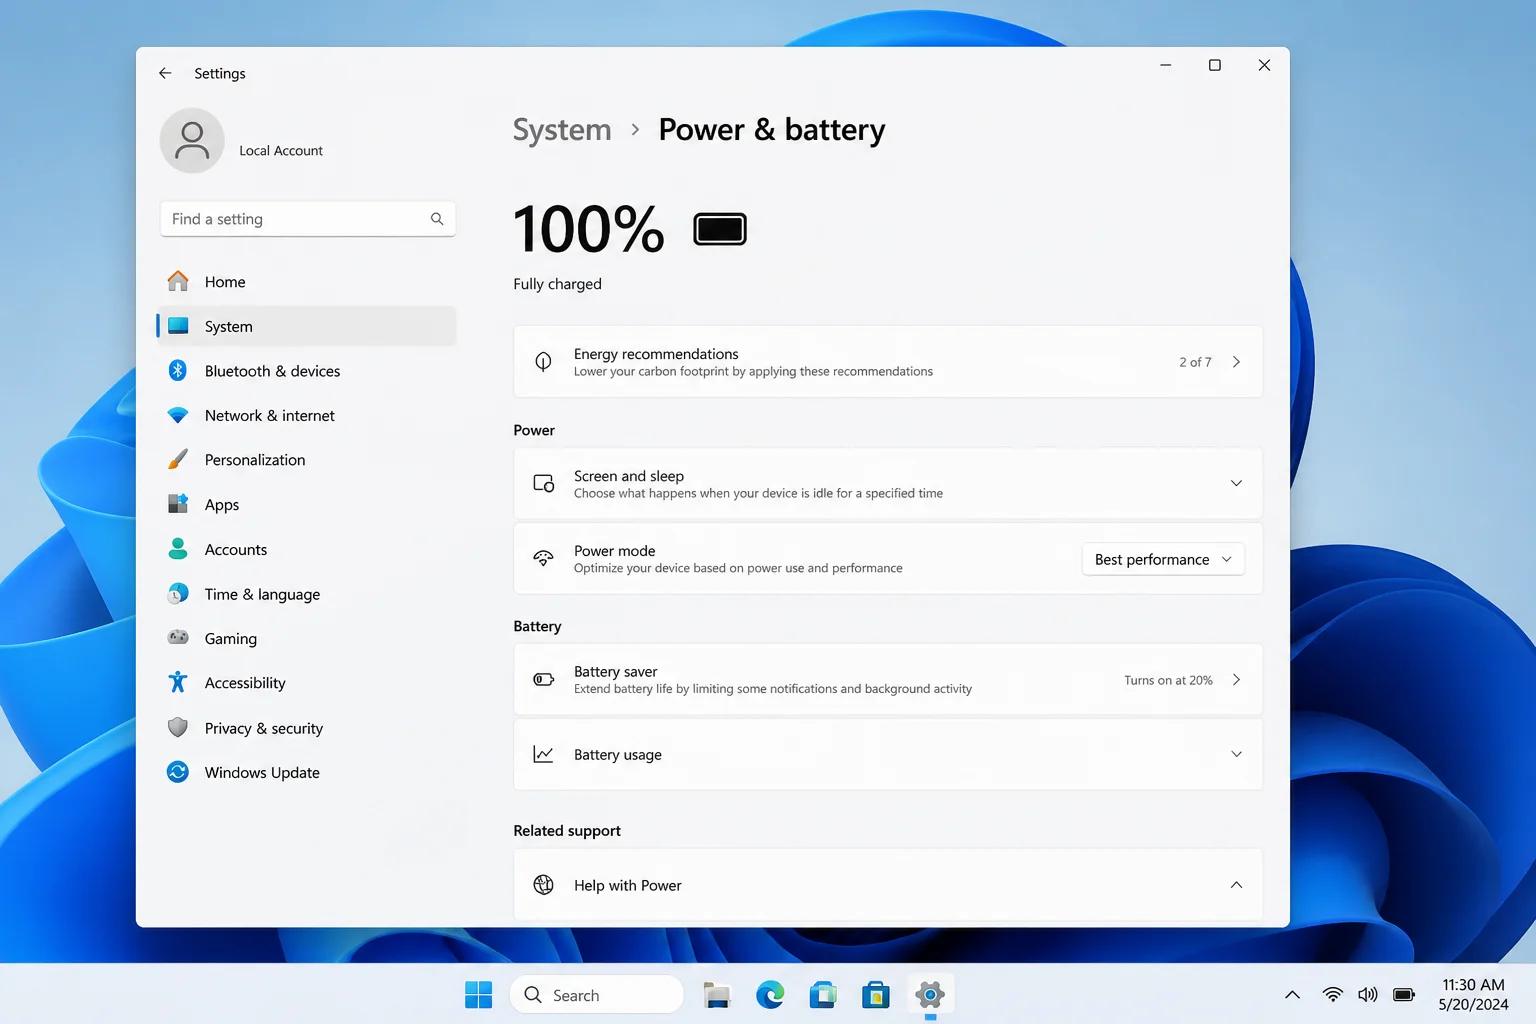Image resolution: width=1536 pixels, height=1024 pixels.
Task: Click the Help with Power globe icon
Action: [x=543, y=885]
